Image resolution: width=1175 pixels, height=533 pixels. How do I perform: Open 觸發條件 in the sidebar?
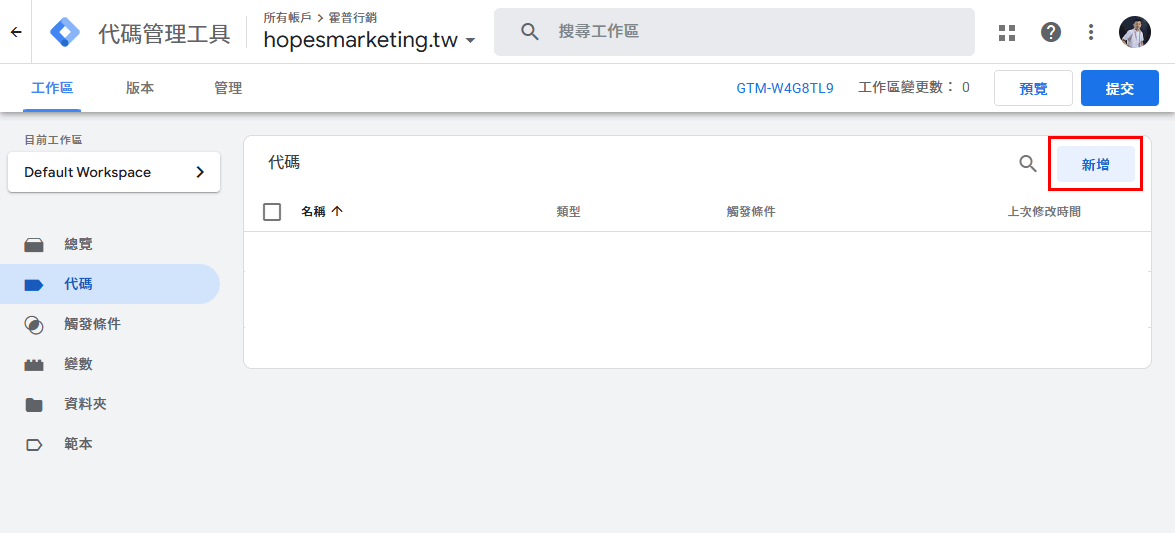[110, 325]
